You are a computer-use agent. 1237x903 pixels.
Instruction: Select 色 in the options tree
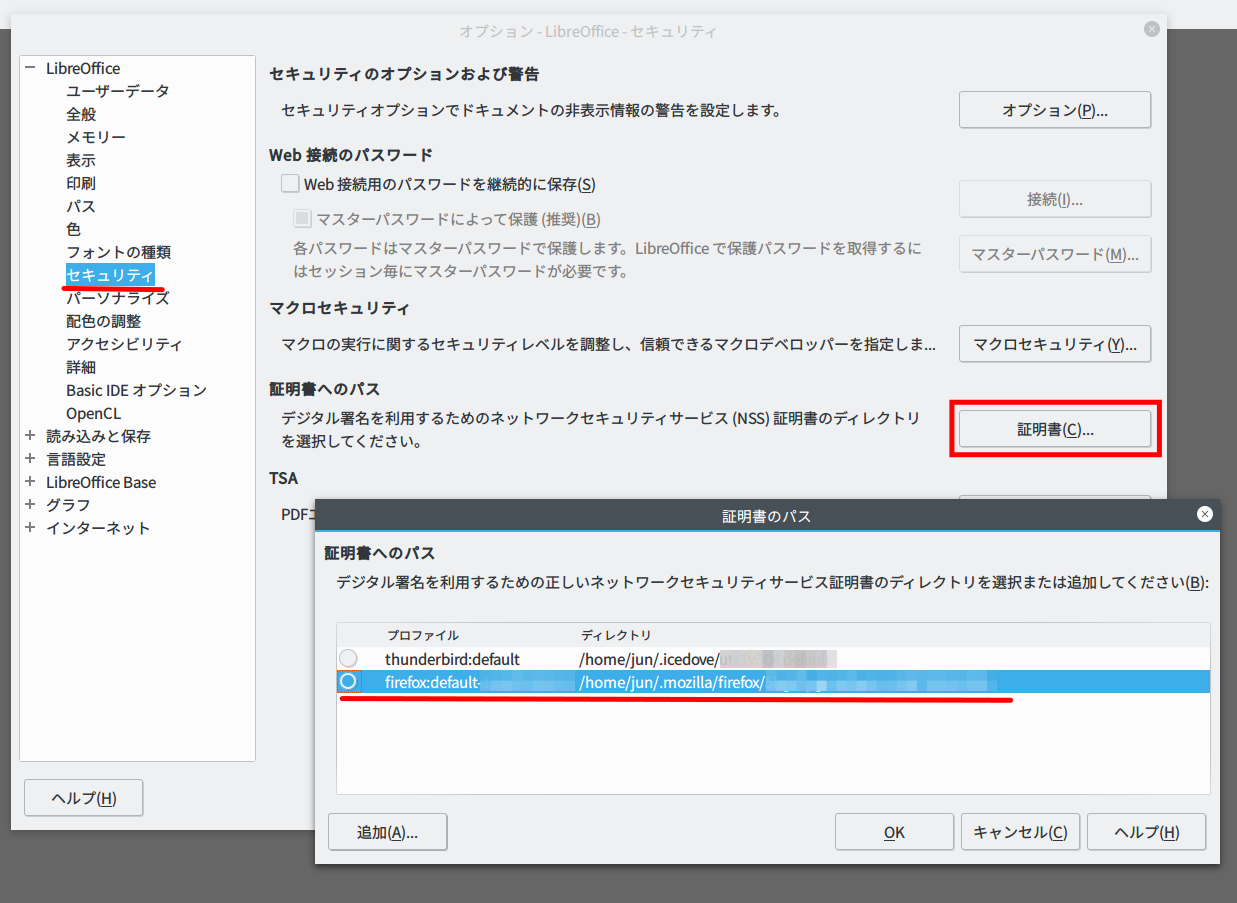[74, 229]
